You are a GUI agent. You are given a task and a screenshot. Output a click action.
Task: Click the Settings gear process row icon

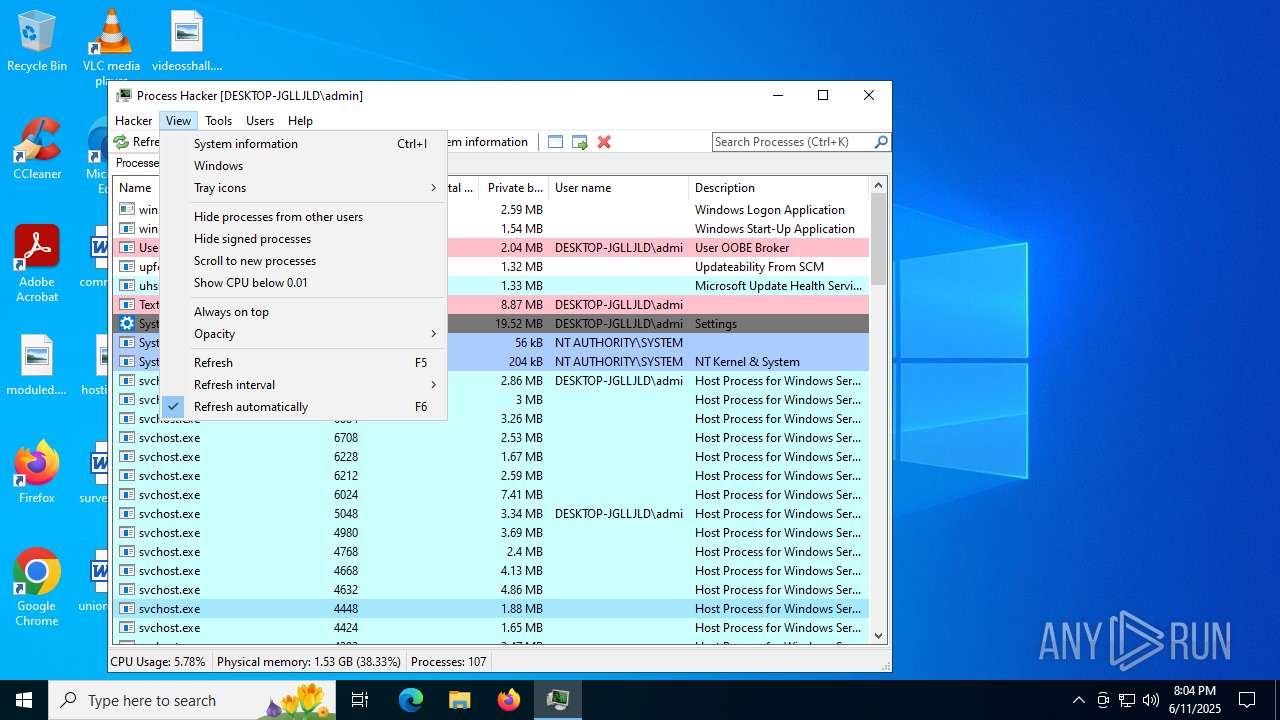coord(127,324)
